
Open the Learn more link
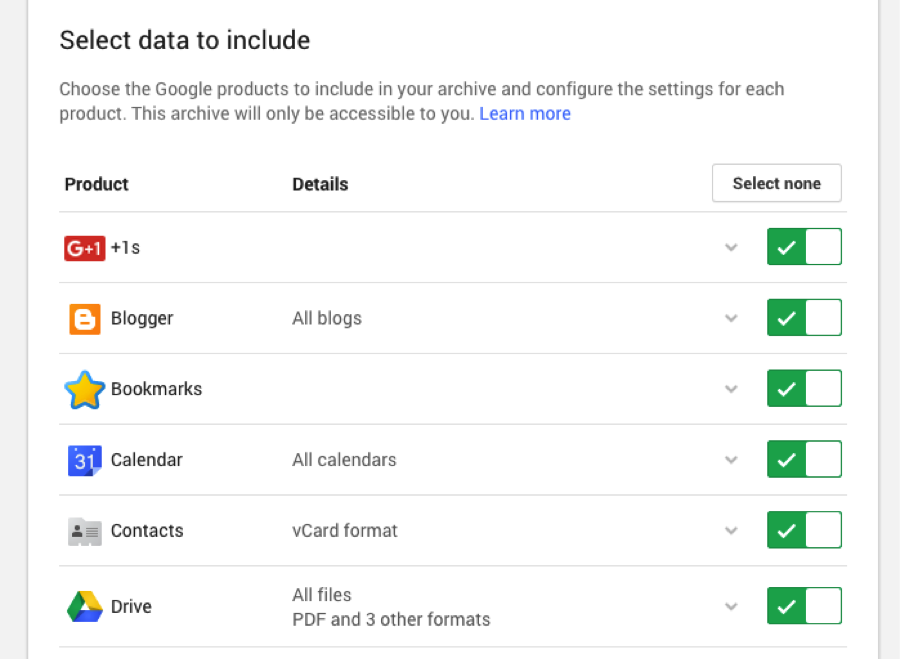[525, 114]
